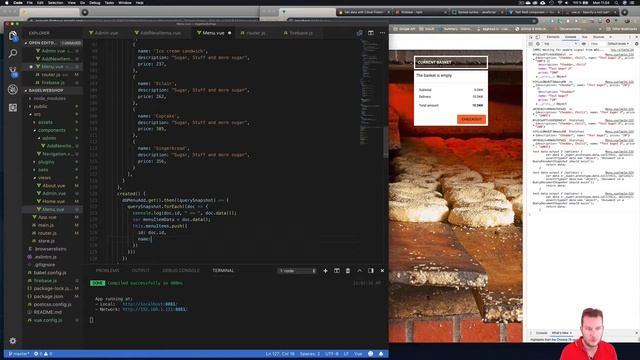Image resolution: width=640 pixels, height=360 pixels.
Task: Kill the terminal with trash icon
Action: (348, 271)
